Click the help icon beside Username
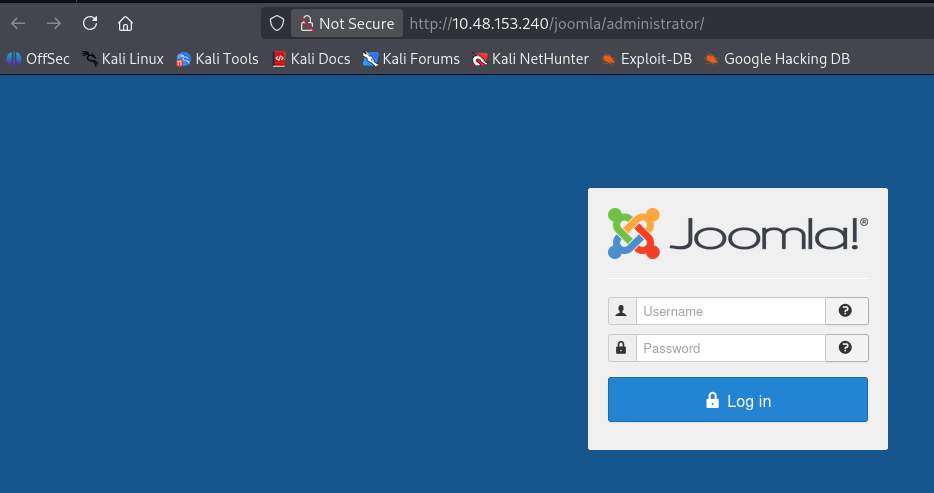934x493 pixels. [846, 311]
